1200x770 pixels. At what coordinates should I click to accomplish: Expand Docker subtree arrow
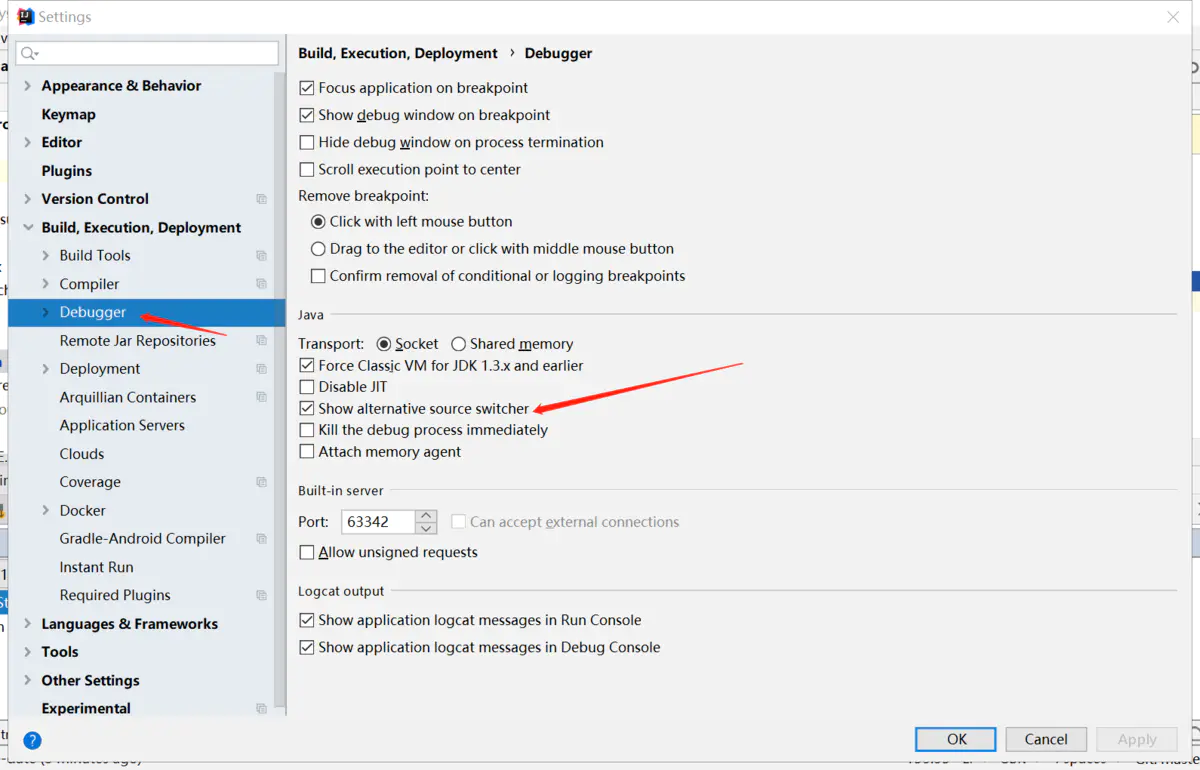(x=46, y=511)
